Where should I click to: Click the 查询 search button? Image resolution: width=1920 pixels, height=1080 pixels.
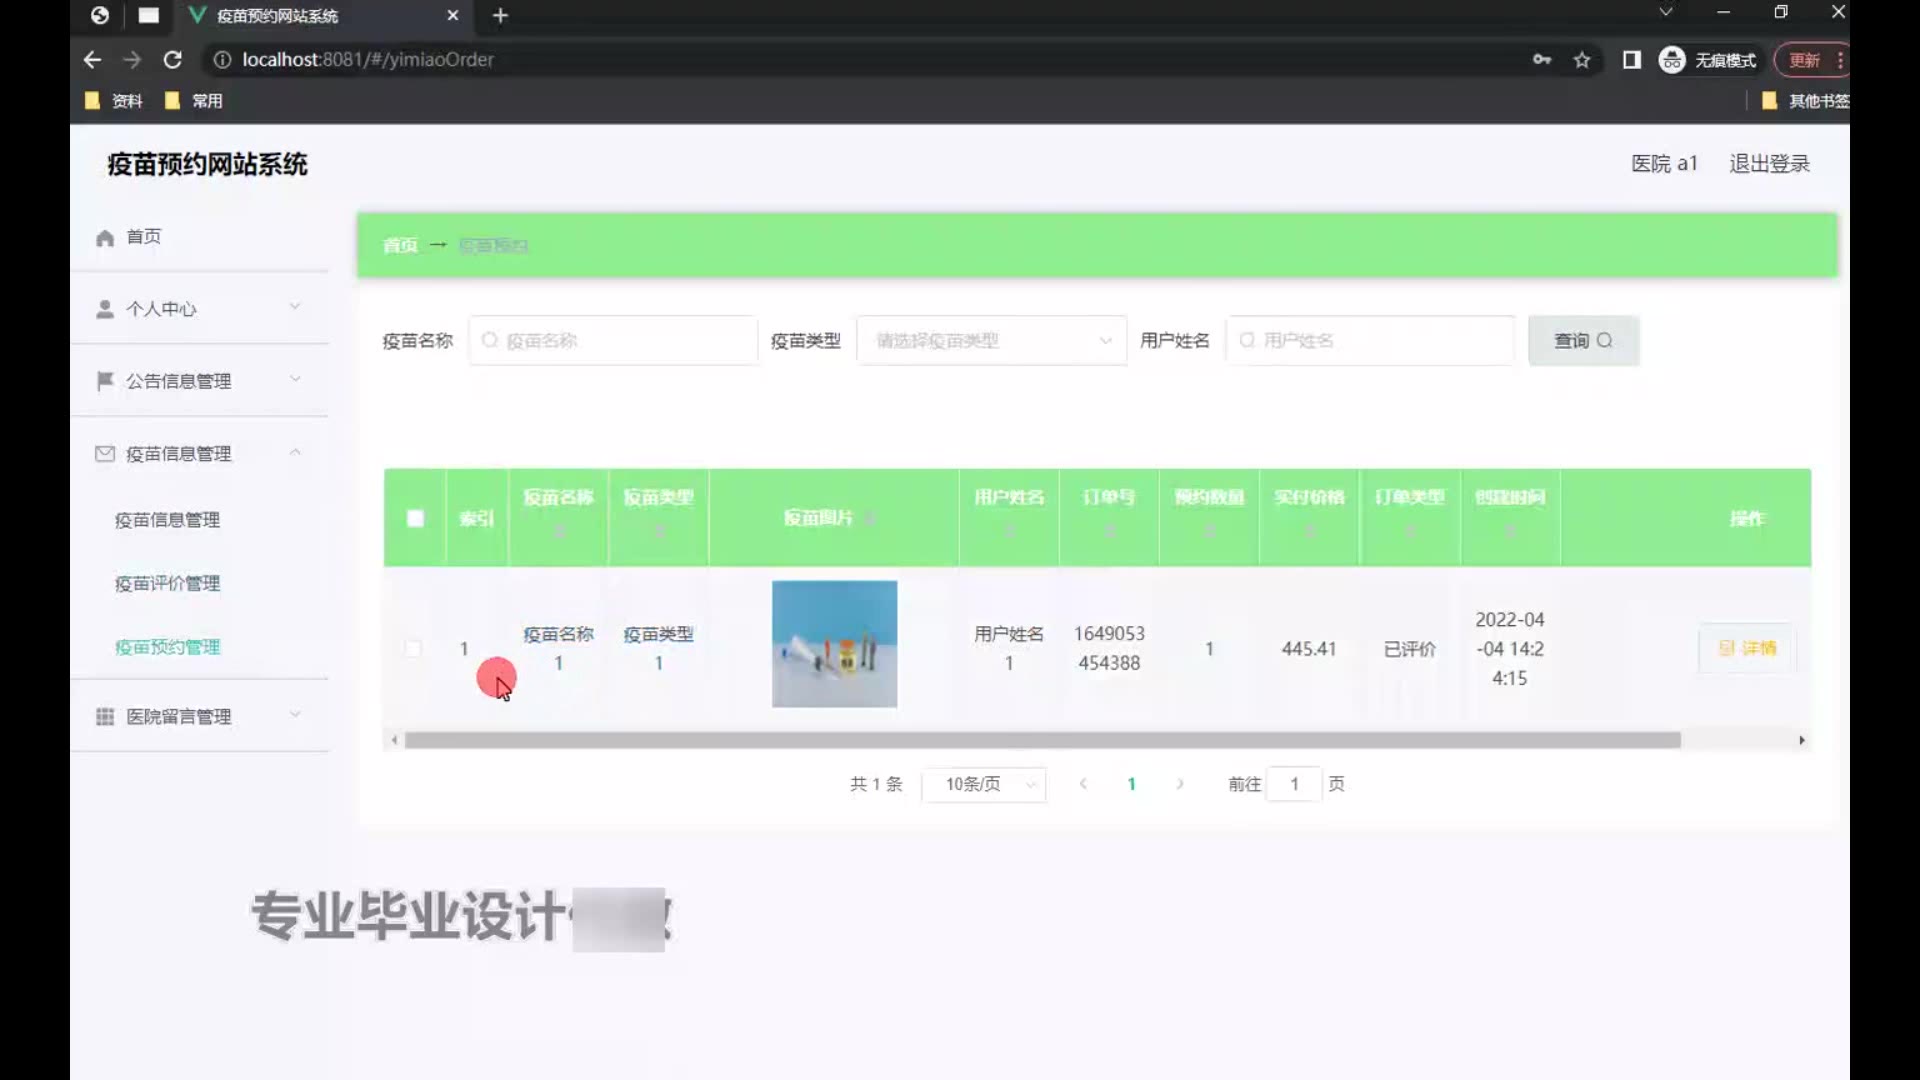tap(1583, 341)
